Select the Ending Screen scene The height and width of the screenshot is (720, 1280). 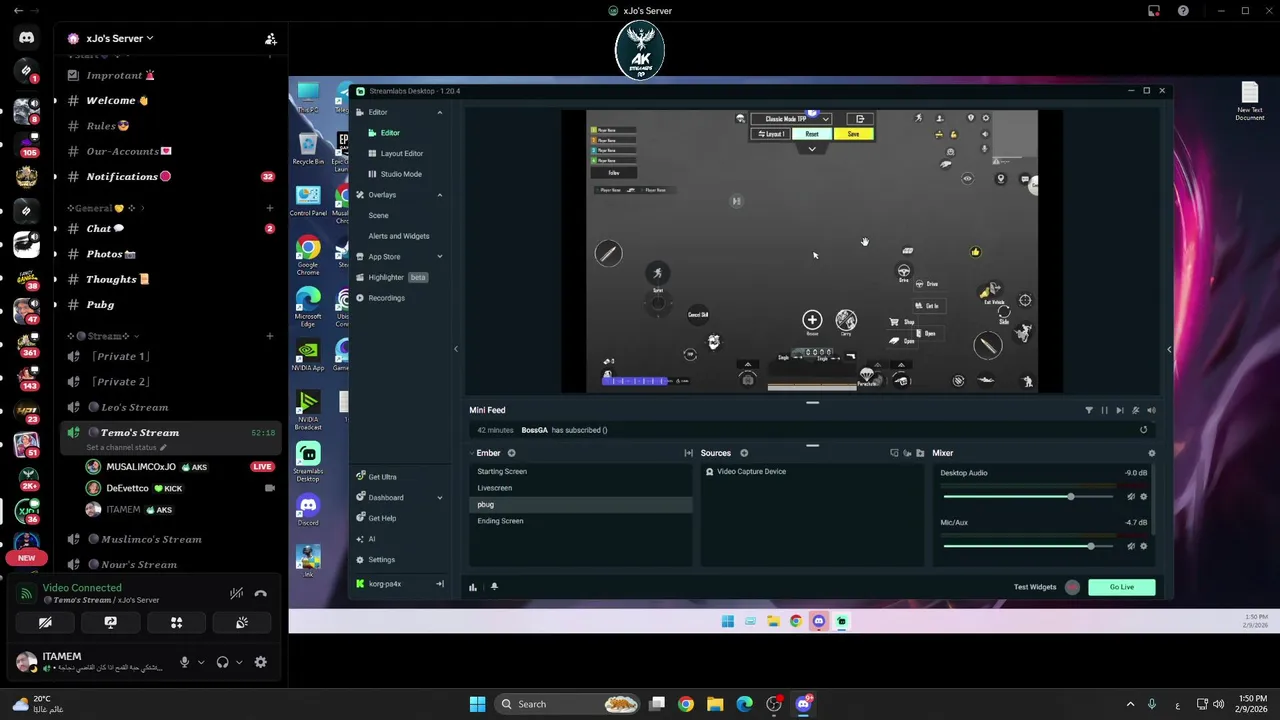[581, 521]
